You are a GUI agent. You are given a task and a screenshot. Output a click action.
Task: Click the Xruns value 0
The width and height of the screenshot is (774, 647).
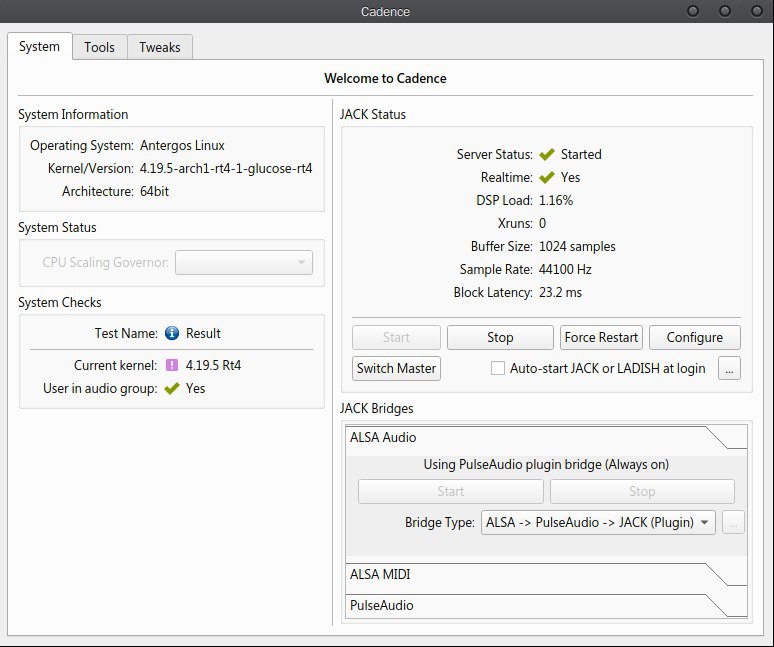click(x=542, y=224)
